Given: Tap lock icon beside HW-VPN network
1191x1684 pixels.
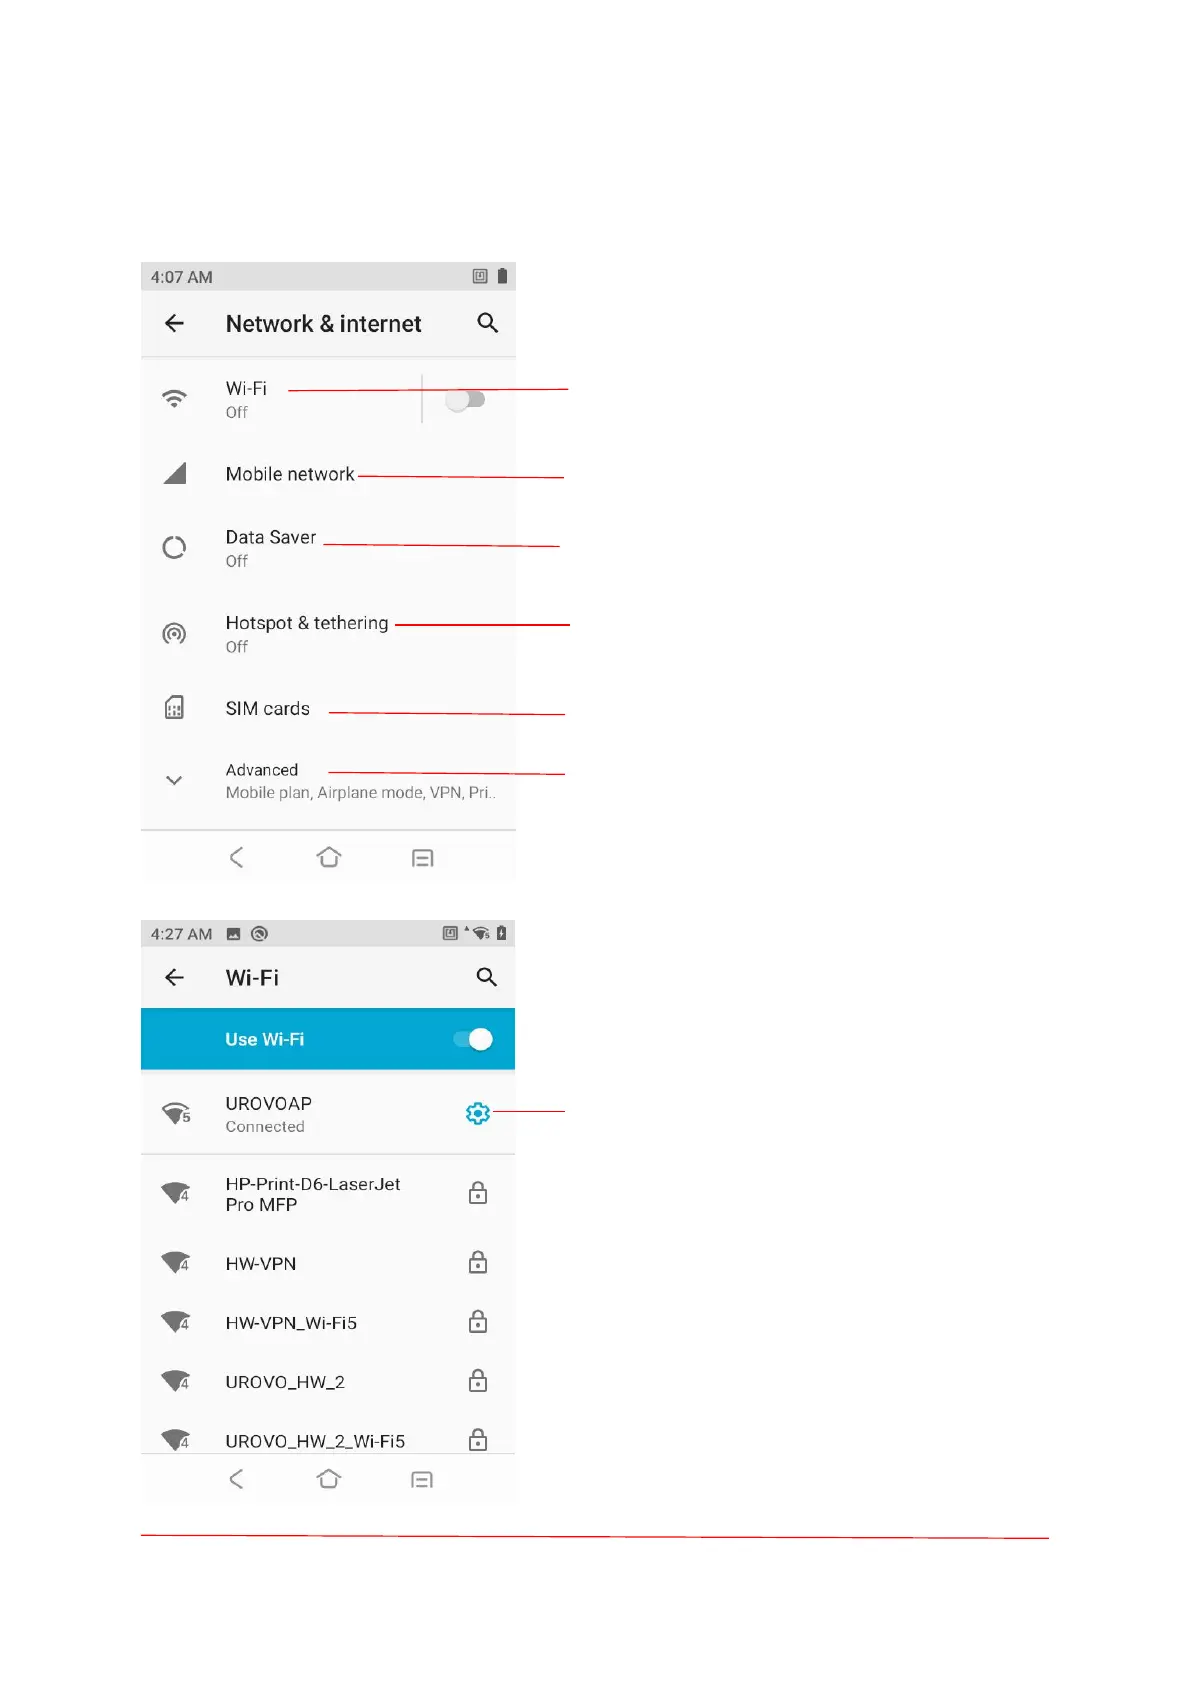Looking at the screenshot, I should pos(478,1263).
